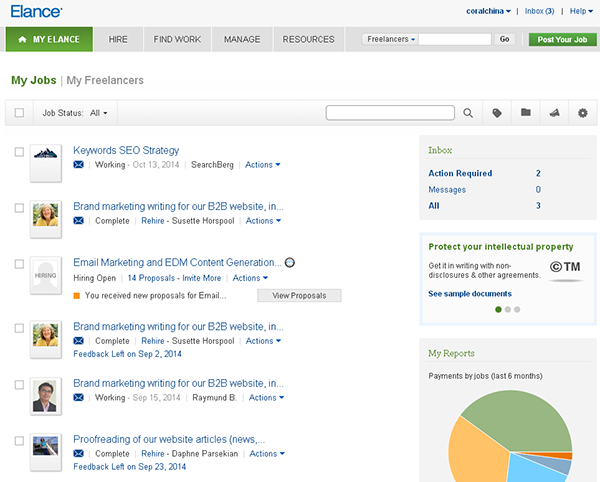The width and height of the screenshot is (600, 482).
Task: Click the Elance logo
Action: tap(36, 11)
